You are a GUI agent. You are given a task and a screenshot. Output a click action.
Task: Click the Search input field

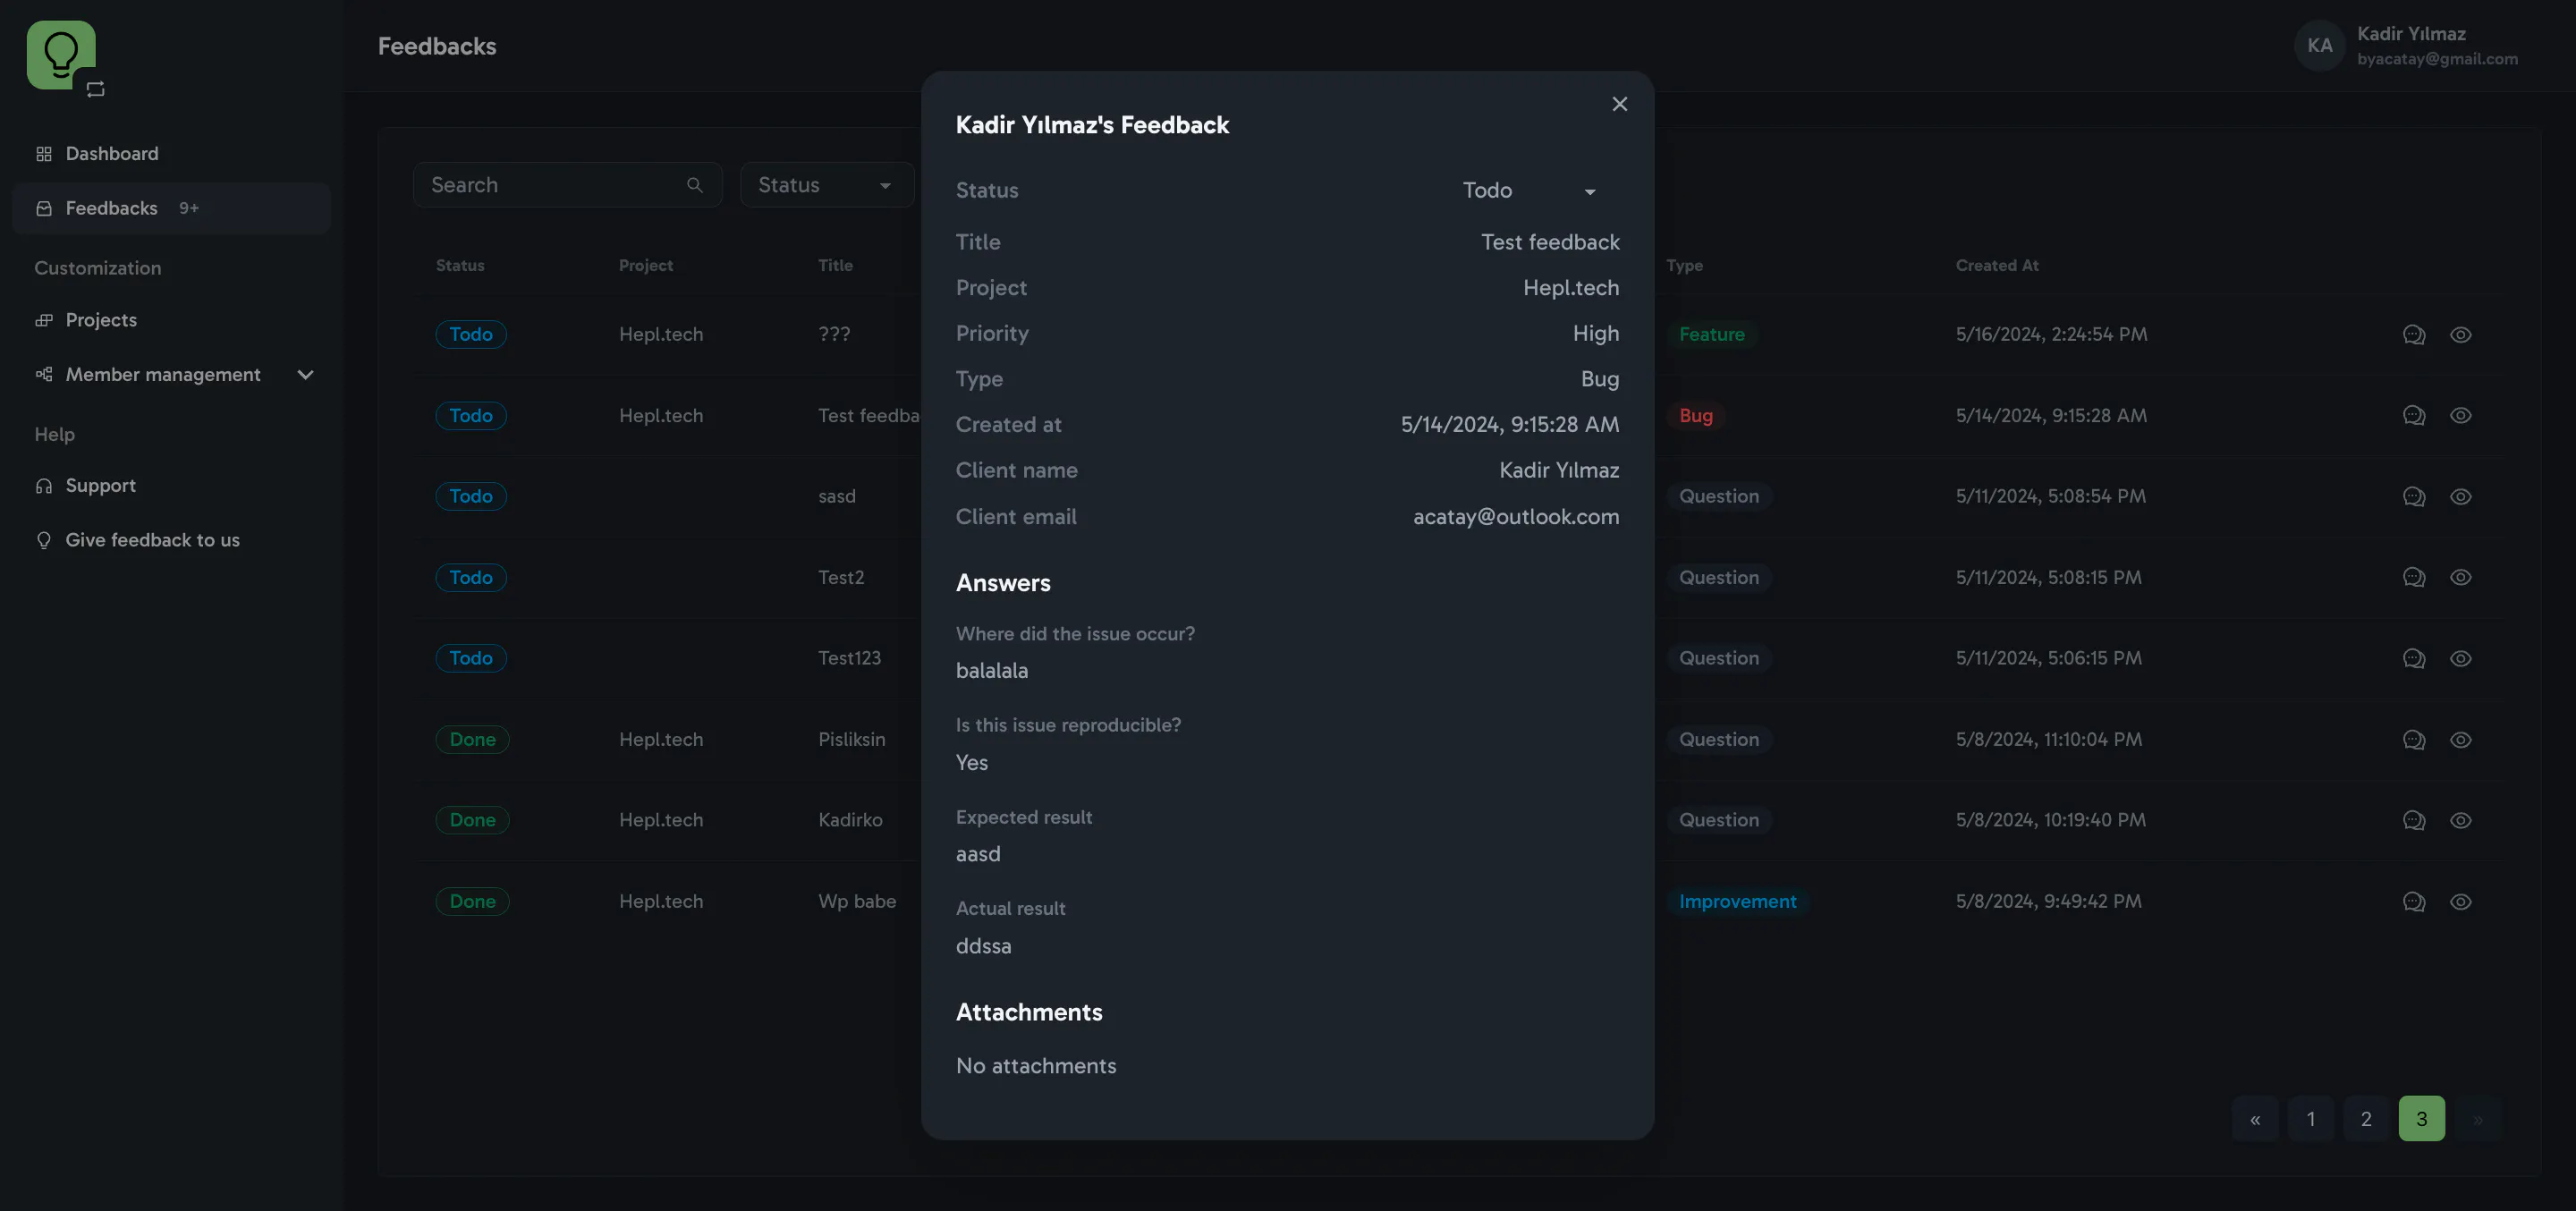pos(567,185)
